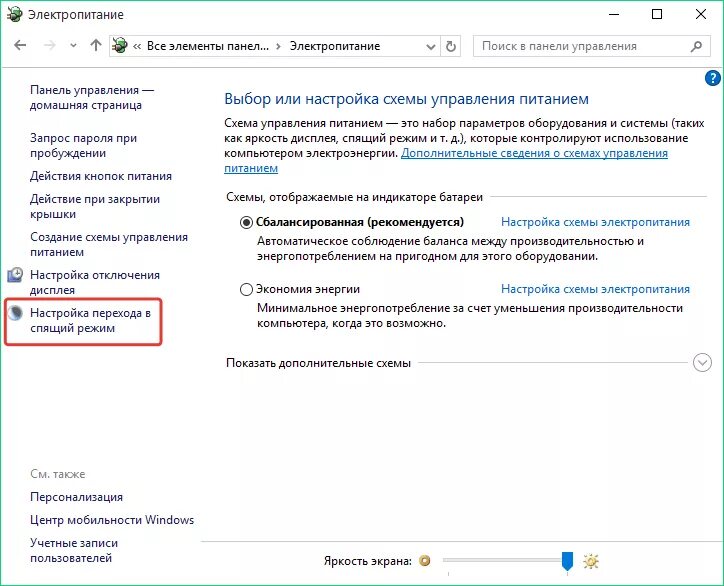Refresh the Электропитание page
This screenshot has width=724, height=586.
pyautogui.click(x=451, y=46)
